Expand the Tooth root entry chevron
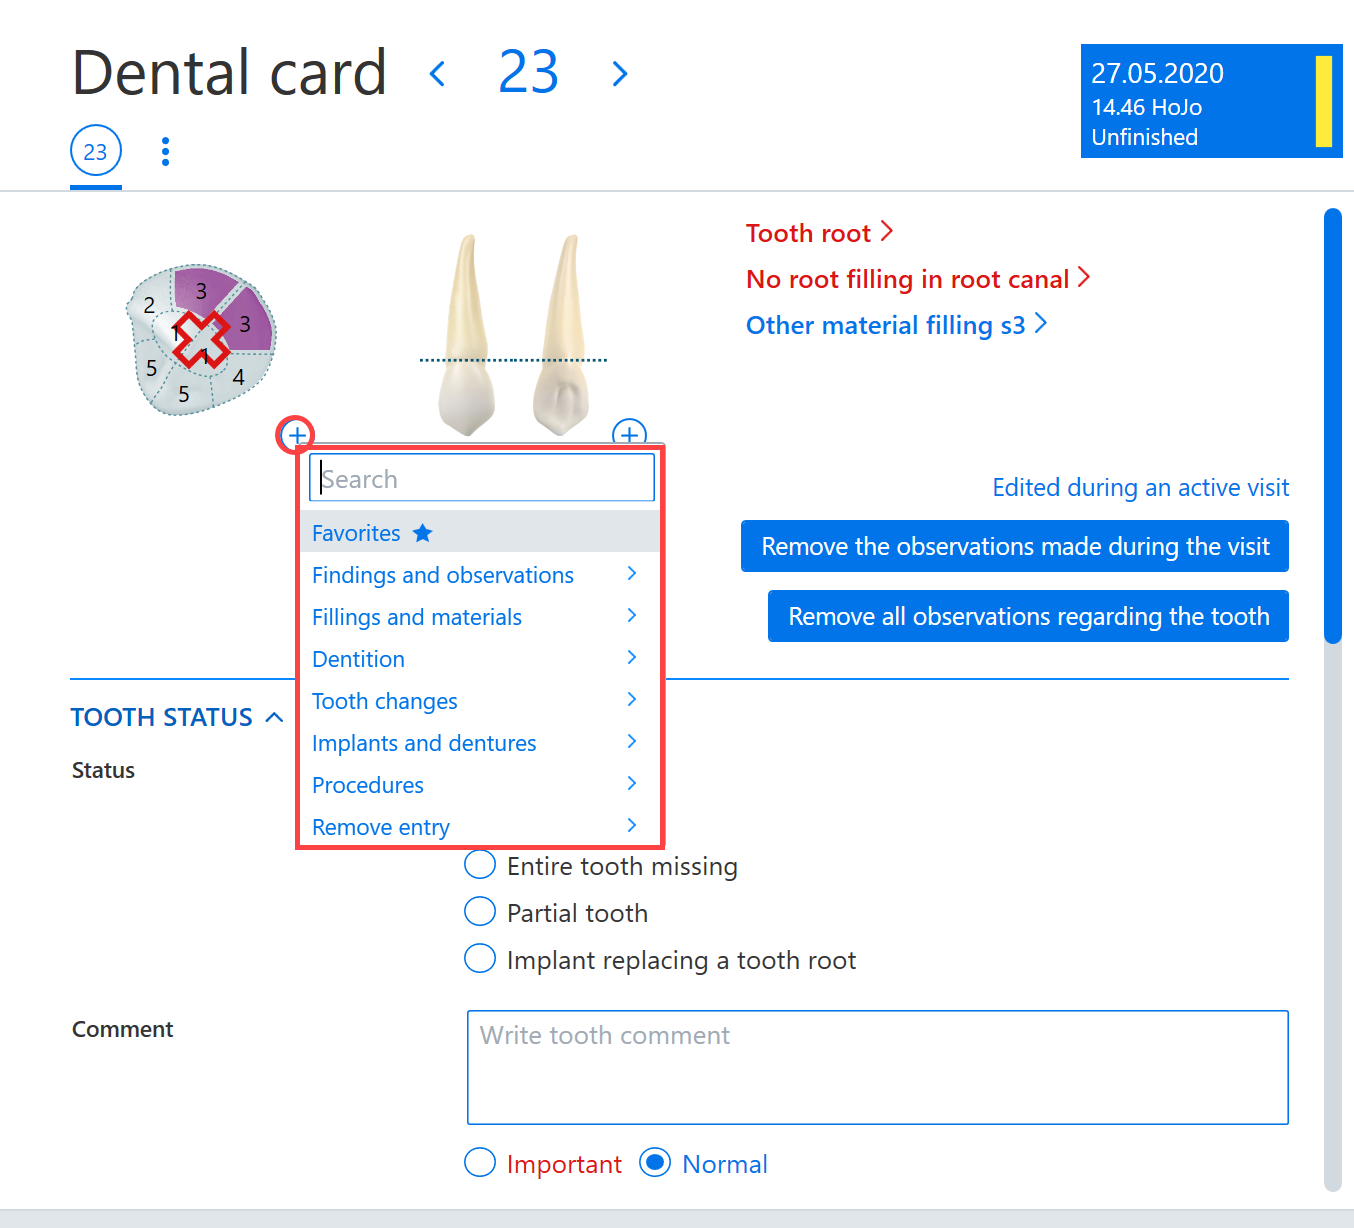The height and width of the screenshot is (1228, 1354). click(887, 232)
